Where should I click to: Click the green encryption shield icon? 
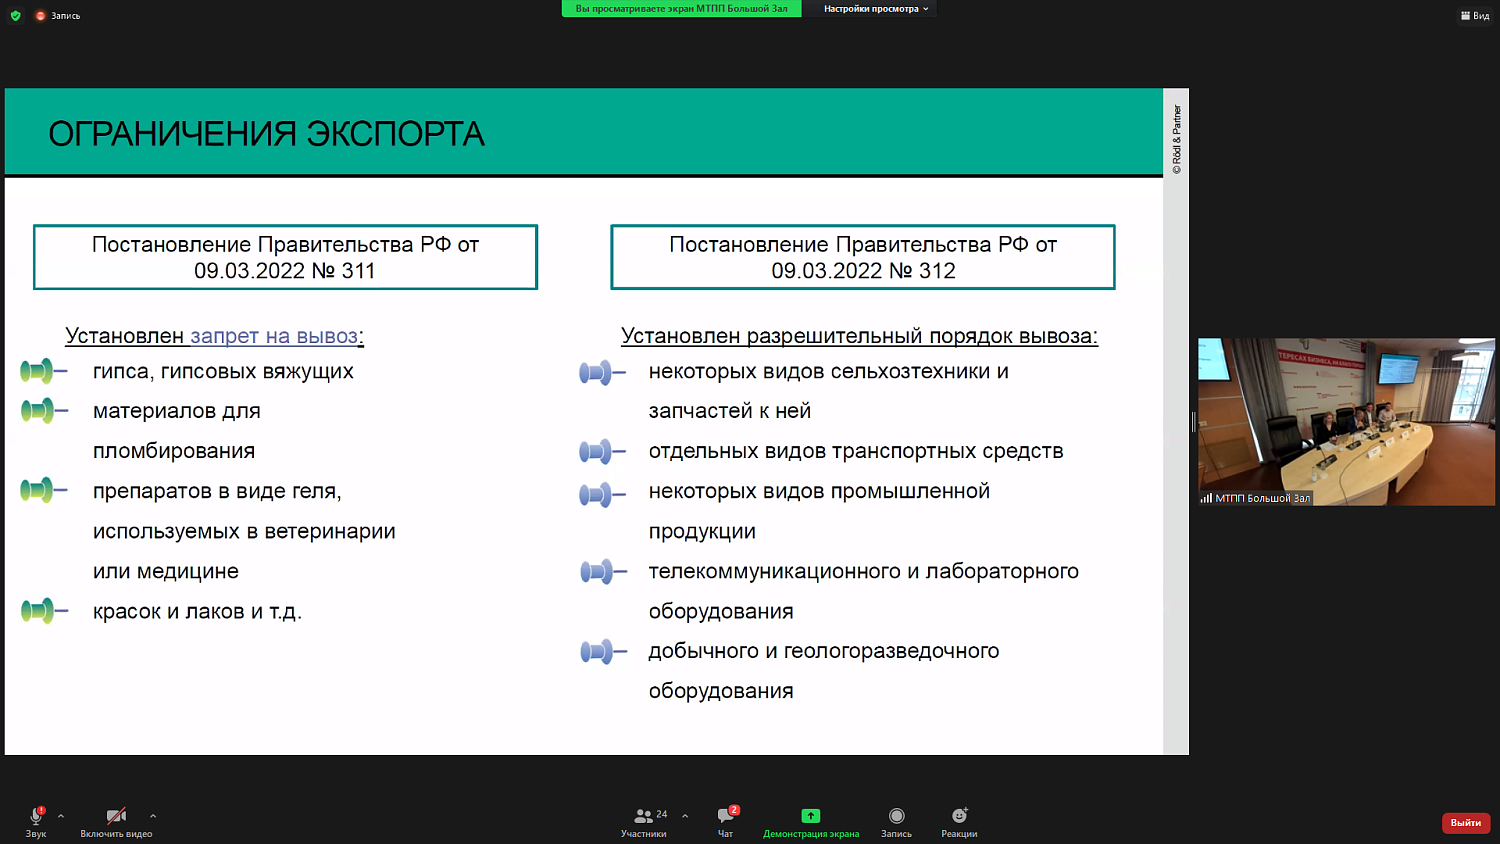15,15
